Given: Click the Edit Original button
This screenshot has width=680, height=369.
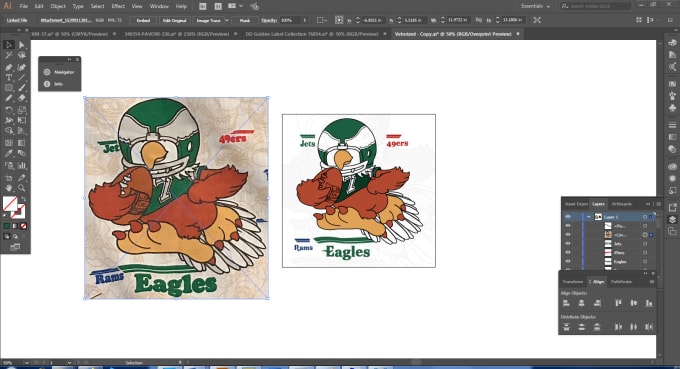Looking at the screenshot, I should [x=174, y=20].
